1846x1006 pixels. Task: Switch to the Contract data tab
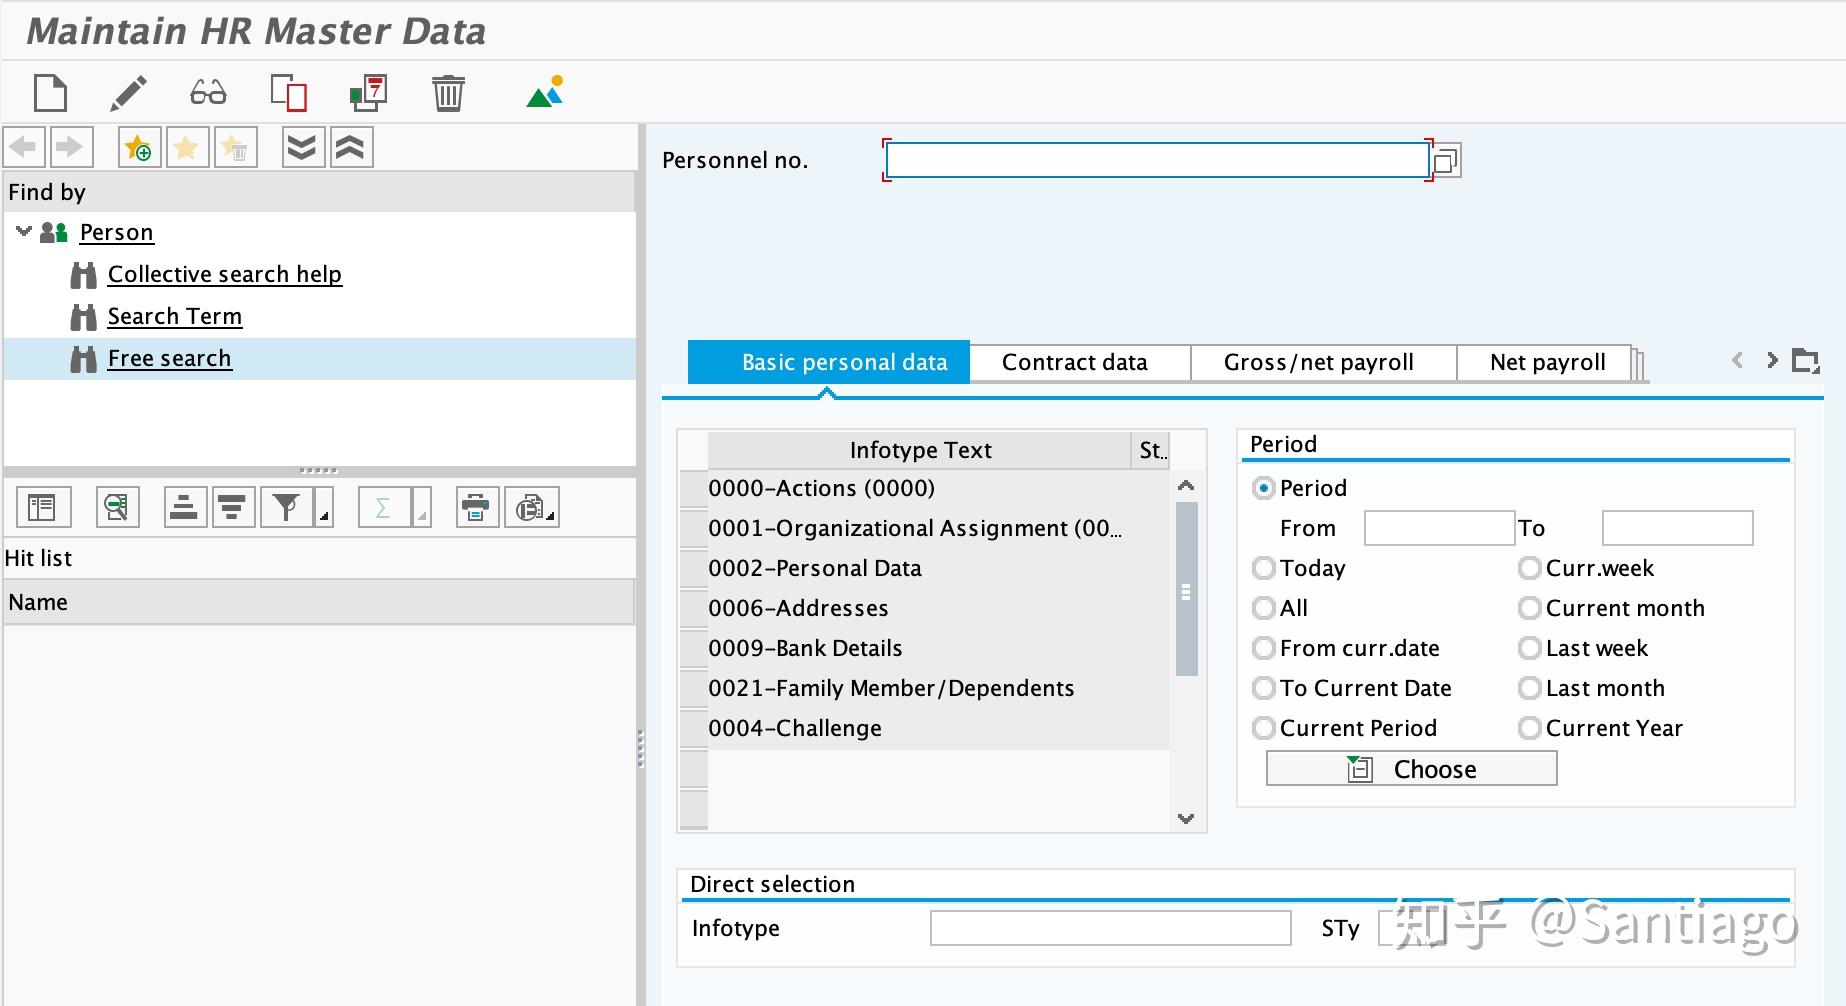pyautogui.click(x=1075, y=362)
